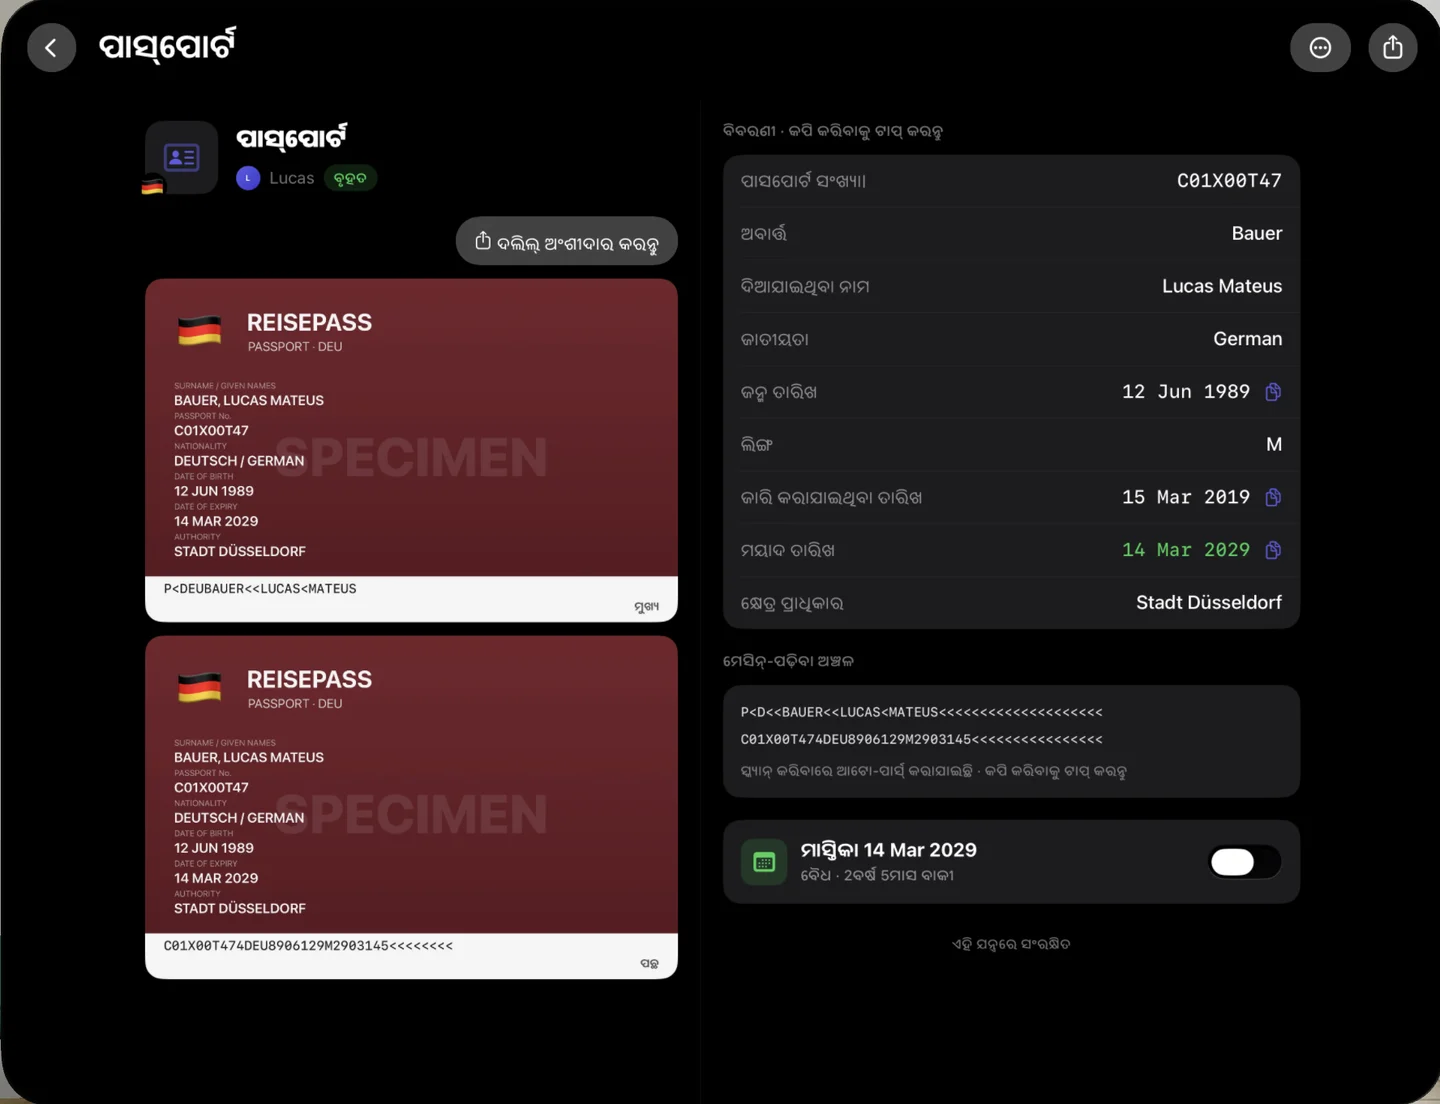Toggle the 14 Mar 2029 expiry reminder

click(1244, 862)
